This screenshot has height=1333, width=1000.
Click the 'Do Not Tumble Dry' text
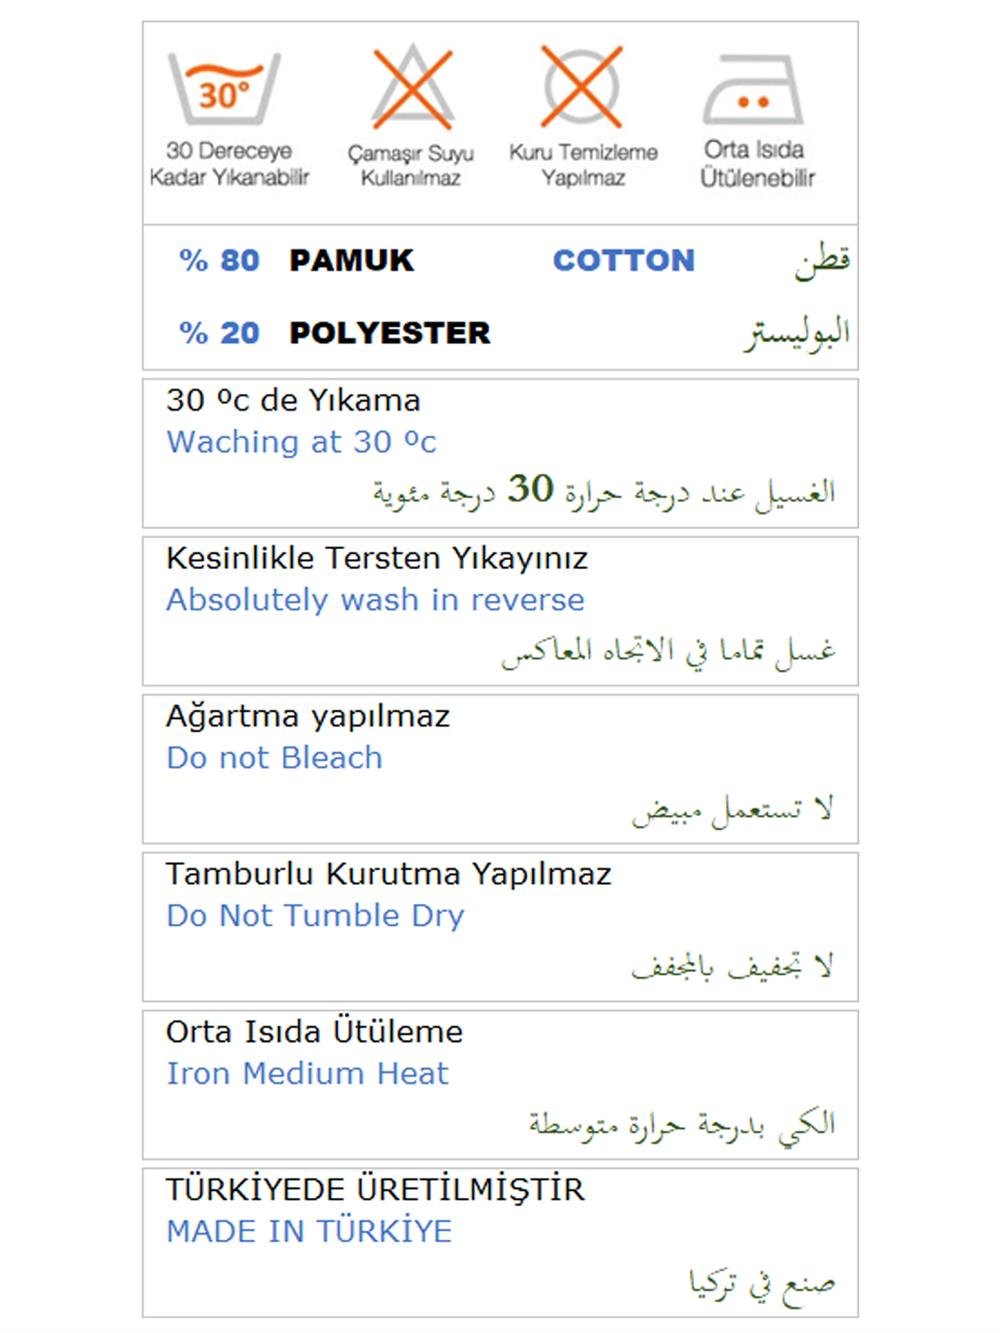coord(315,916)
